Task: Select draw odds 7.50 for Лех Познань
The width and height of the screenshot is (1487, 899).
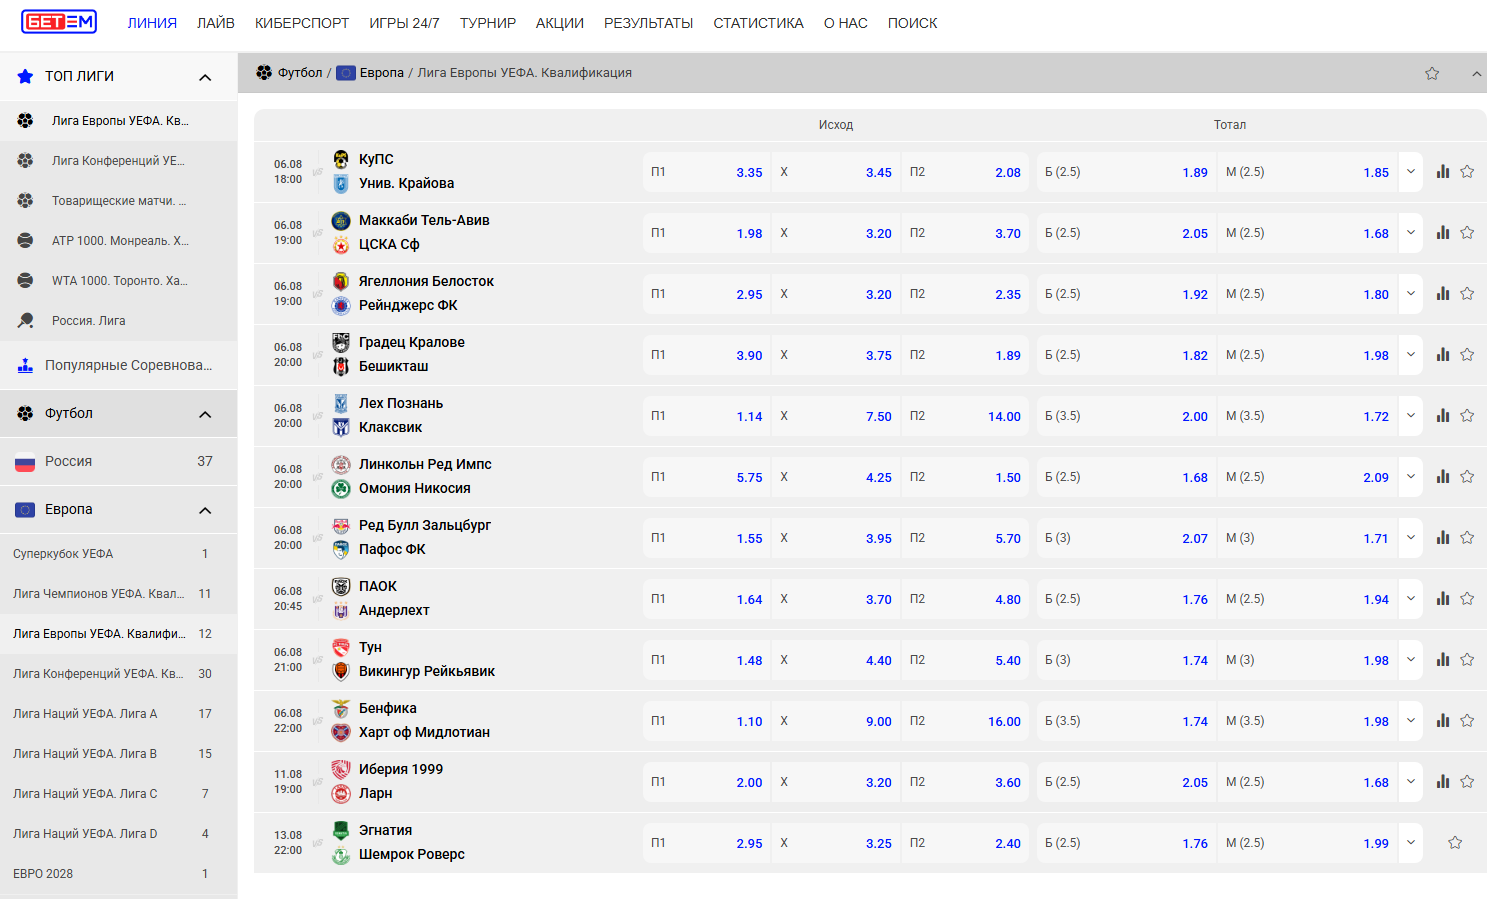Action: [x=836, y=416]
